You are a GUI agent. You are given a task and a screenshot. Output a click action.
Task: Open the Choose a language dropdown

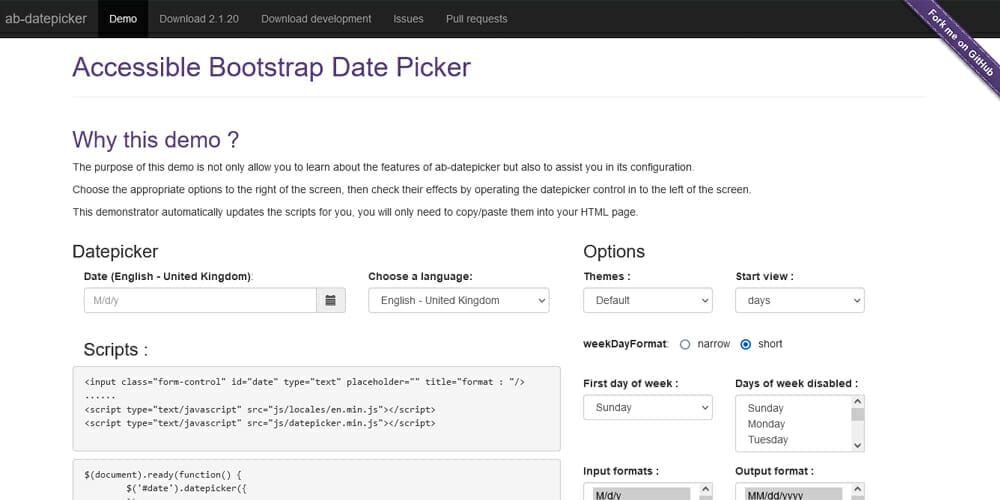(x=459, y=300)
